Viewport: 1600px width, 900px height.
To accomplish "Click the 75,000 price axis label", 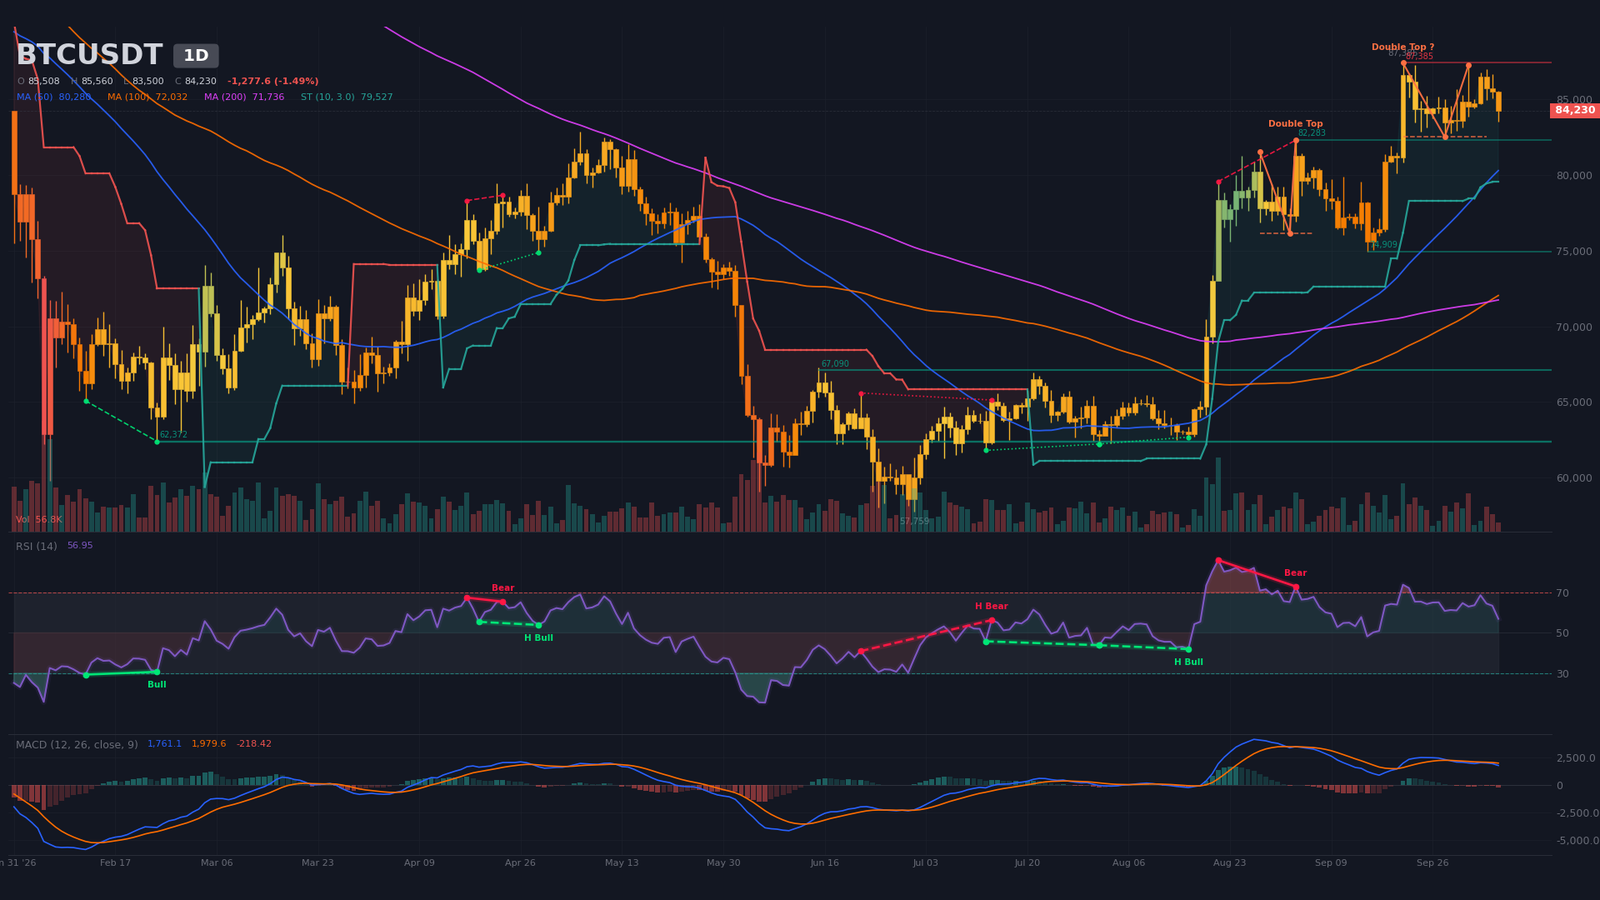I will click(1574, 251).
